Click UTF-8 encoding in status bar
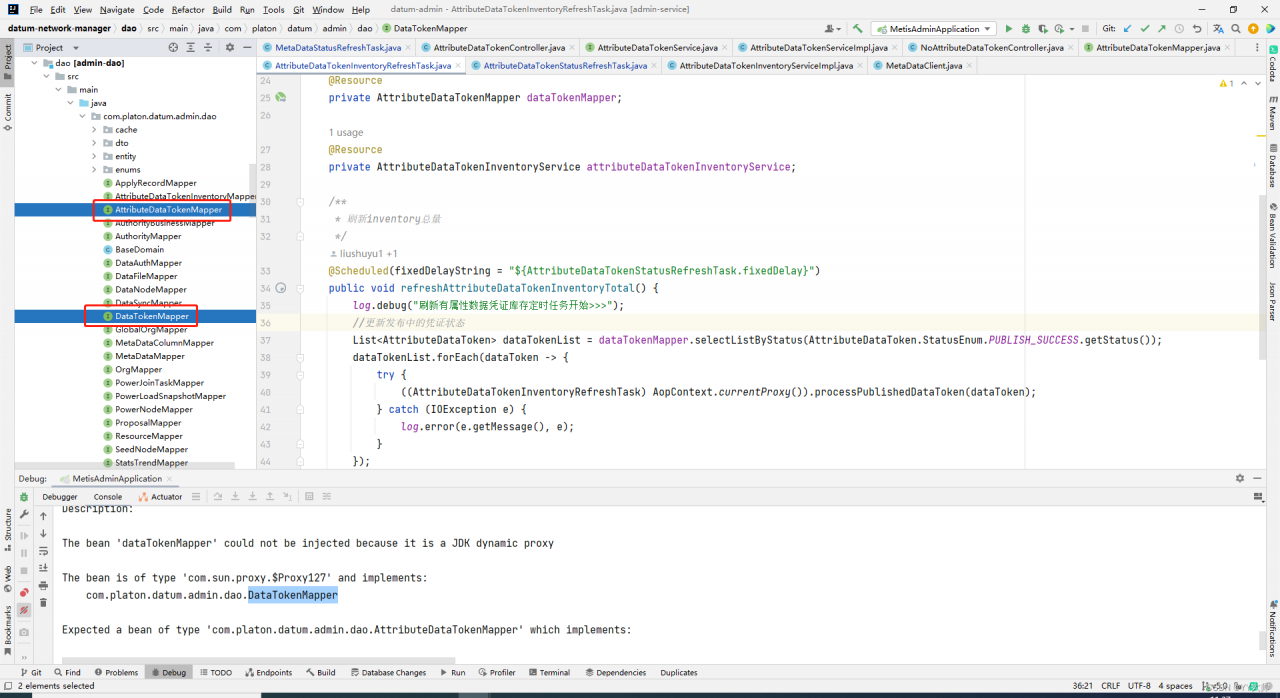The width and height of the screenshot is (1280, 698). coord(1139,686)
